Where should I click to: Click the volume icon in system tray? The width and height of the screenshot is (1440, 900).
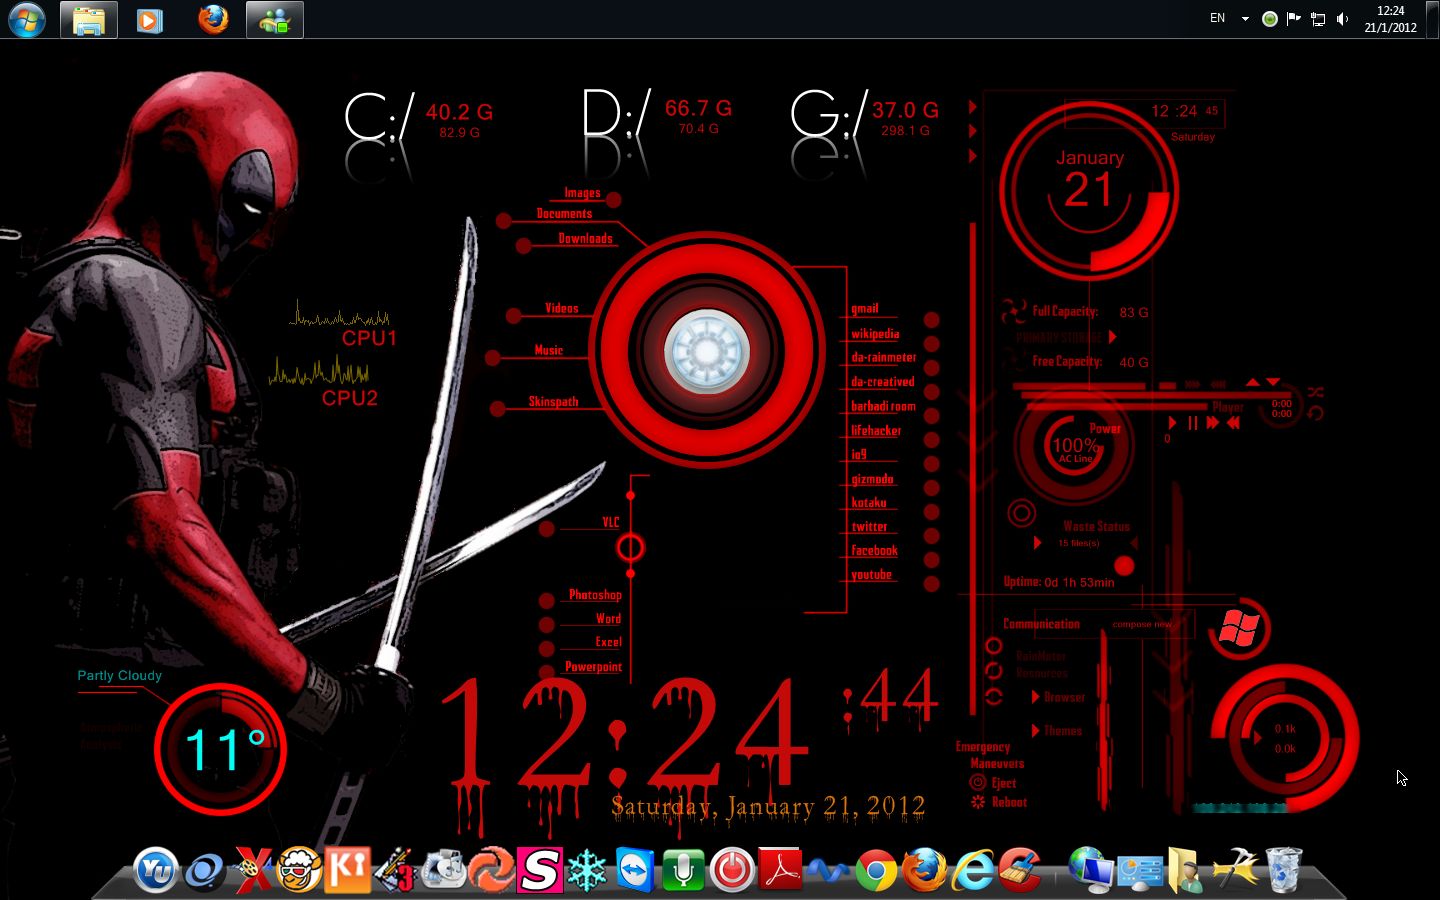[1342, 19]
